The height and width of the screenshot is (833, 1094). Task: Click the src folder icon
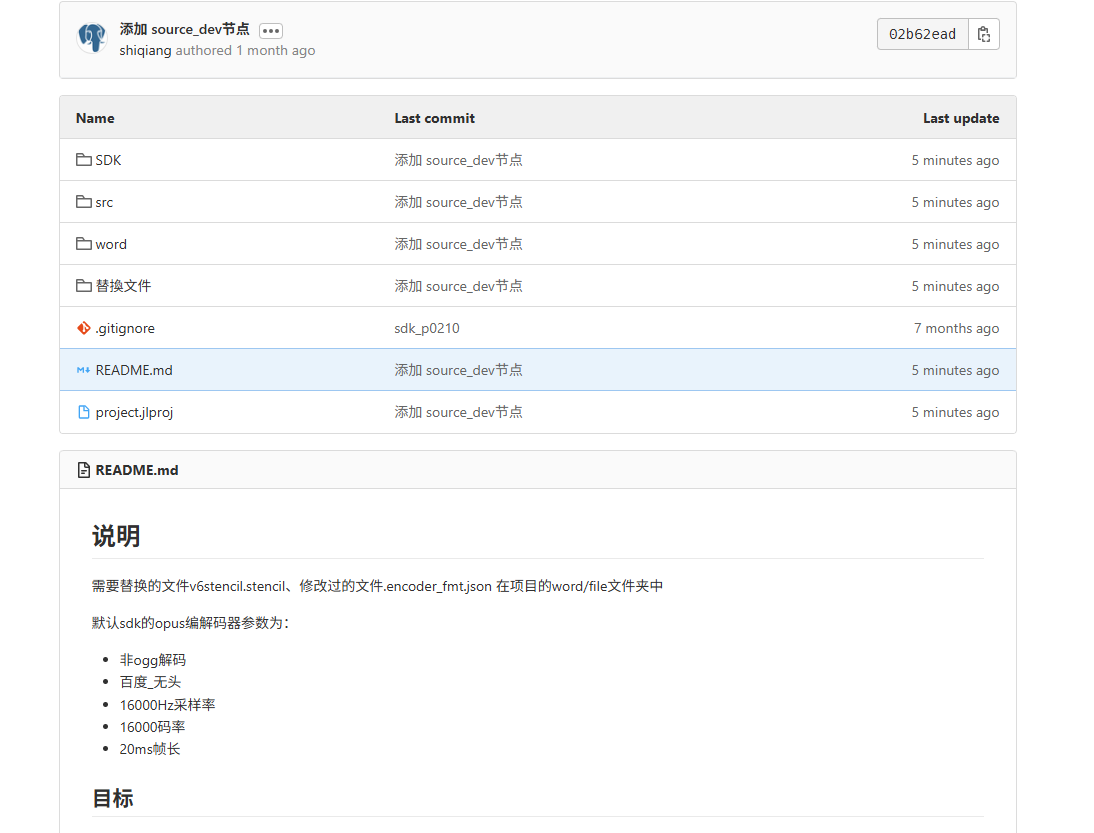[x=84, y=202]
